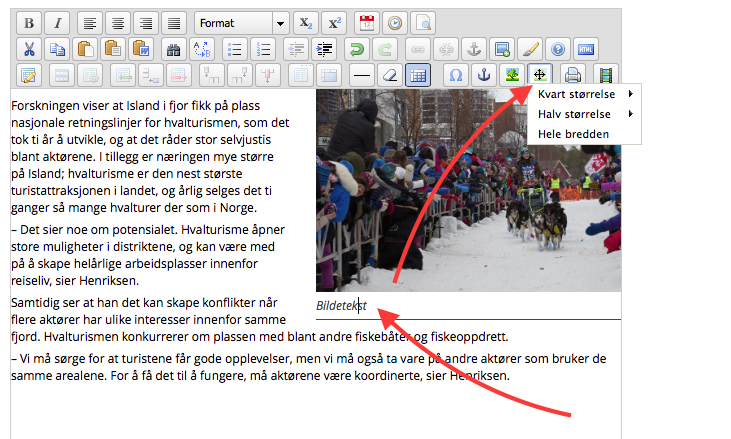
Task: Insert special character with omega icon
Action: pos(456,74)
